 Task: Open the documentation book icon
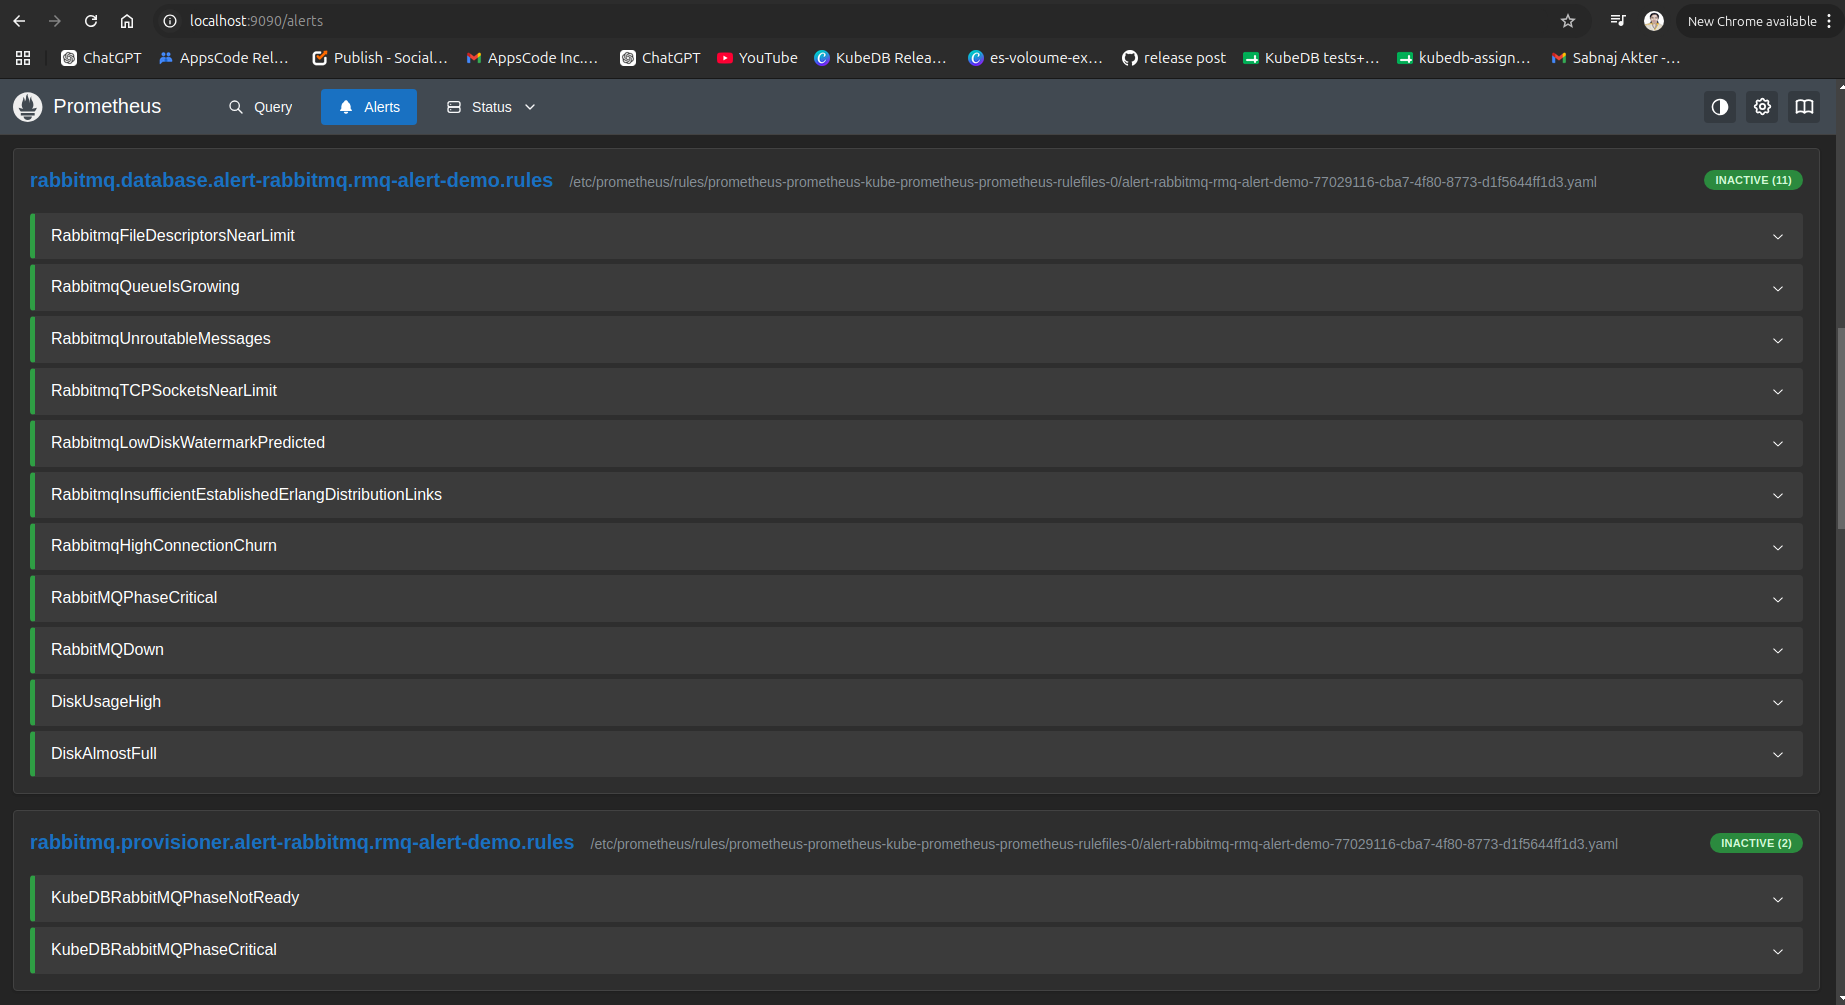coord(1804,107)
